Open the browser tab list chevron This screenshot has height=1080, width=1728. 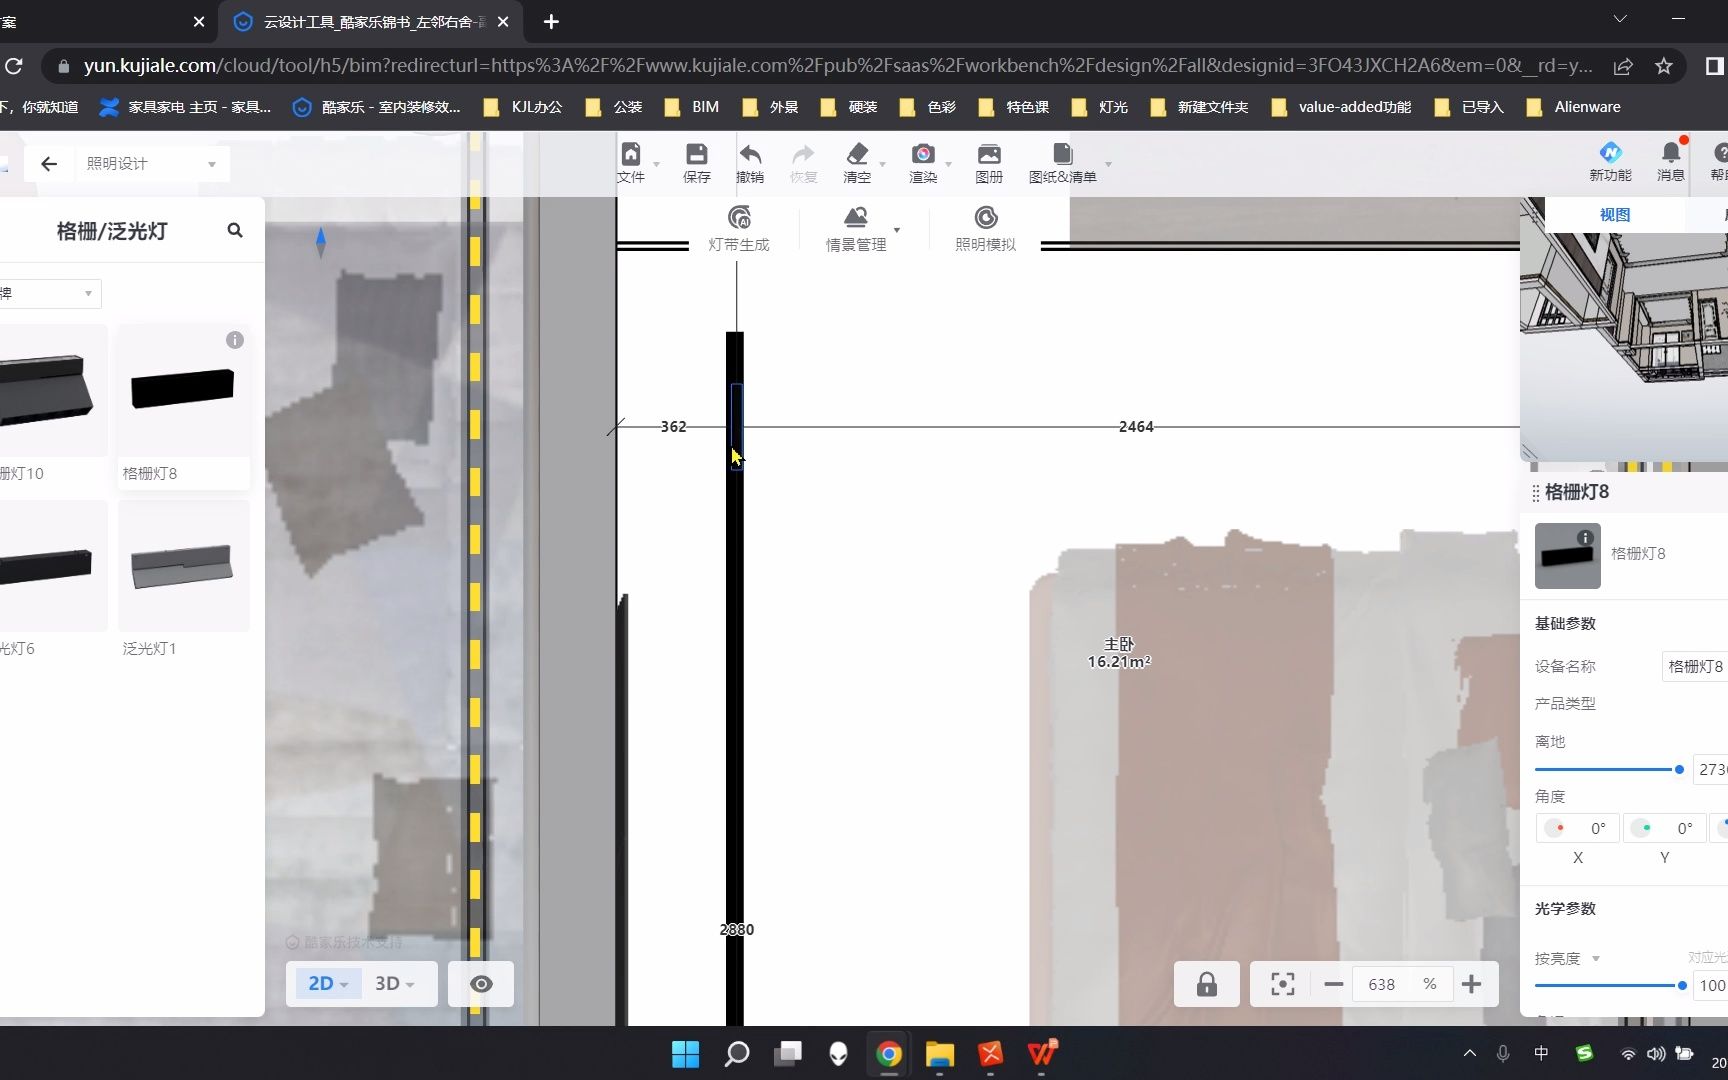1620,20
